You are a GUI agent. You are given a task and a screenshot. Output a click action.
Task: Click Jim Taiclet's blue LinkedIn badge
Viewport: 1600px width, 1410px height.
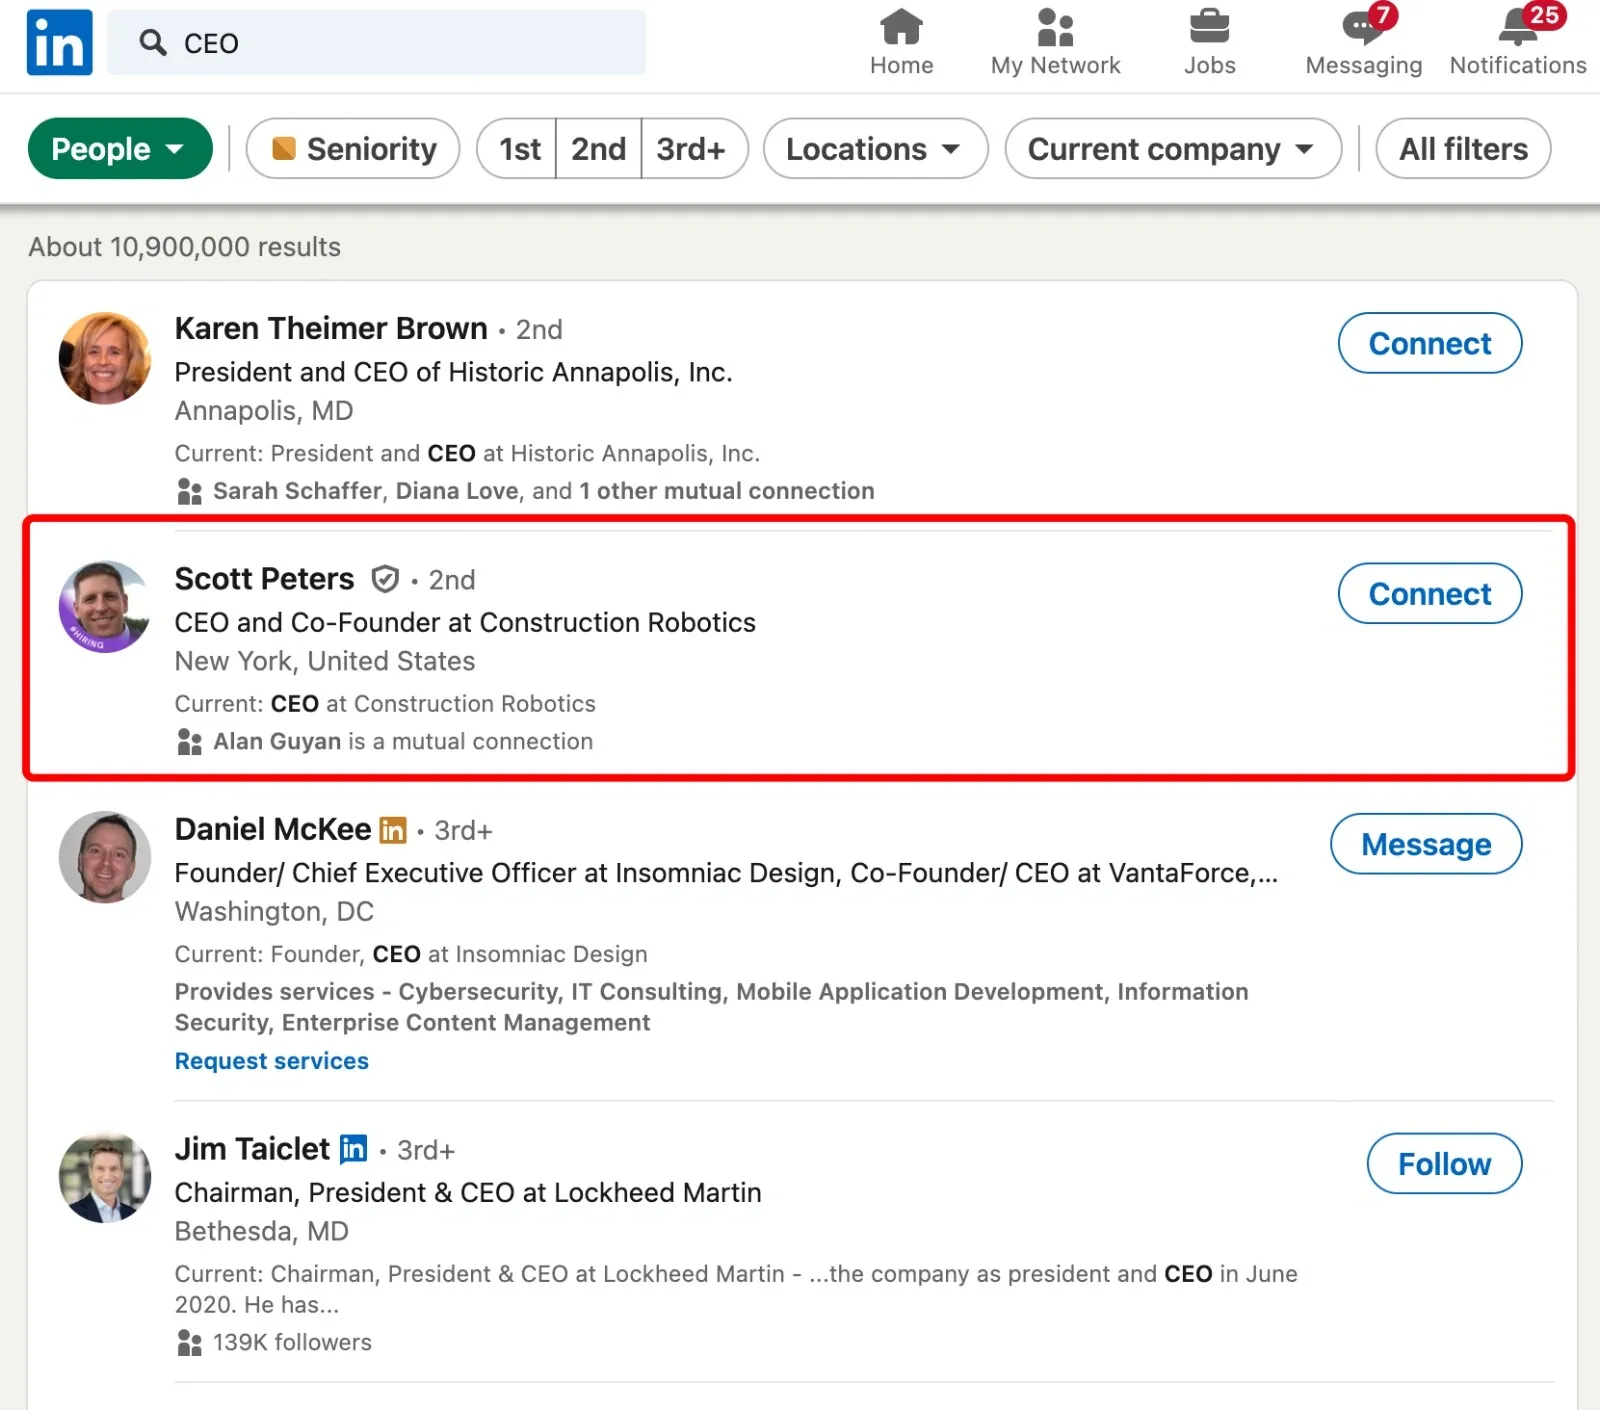[353, 1149]
